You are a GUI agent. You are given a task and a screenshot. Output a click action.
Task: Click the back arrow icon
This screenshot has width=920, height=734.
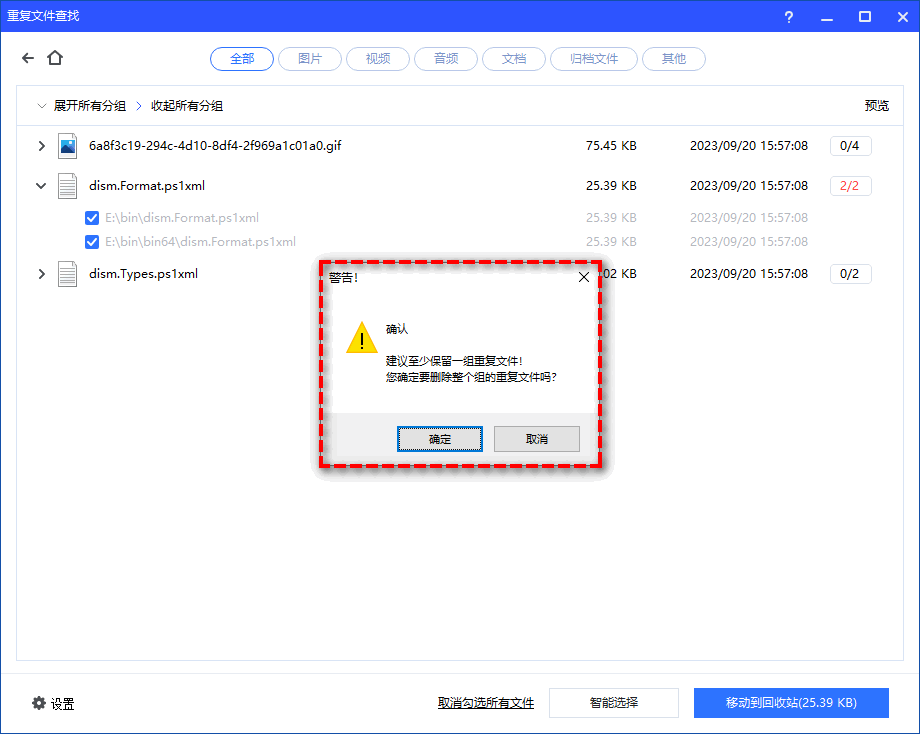point(28,59)
